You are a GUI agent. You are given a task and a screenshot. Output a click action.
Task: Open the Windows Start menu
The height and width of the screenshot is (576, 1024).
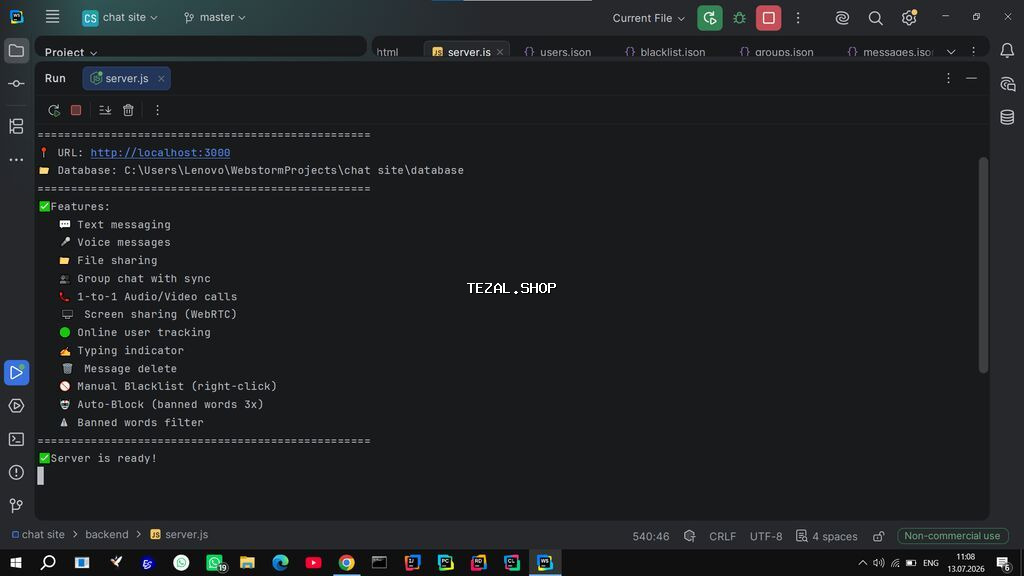[x=16, y=562]
